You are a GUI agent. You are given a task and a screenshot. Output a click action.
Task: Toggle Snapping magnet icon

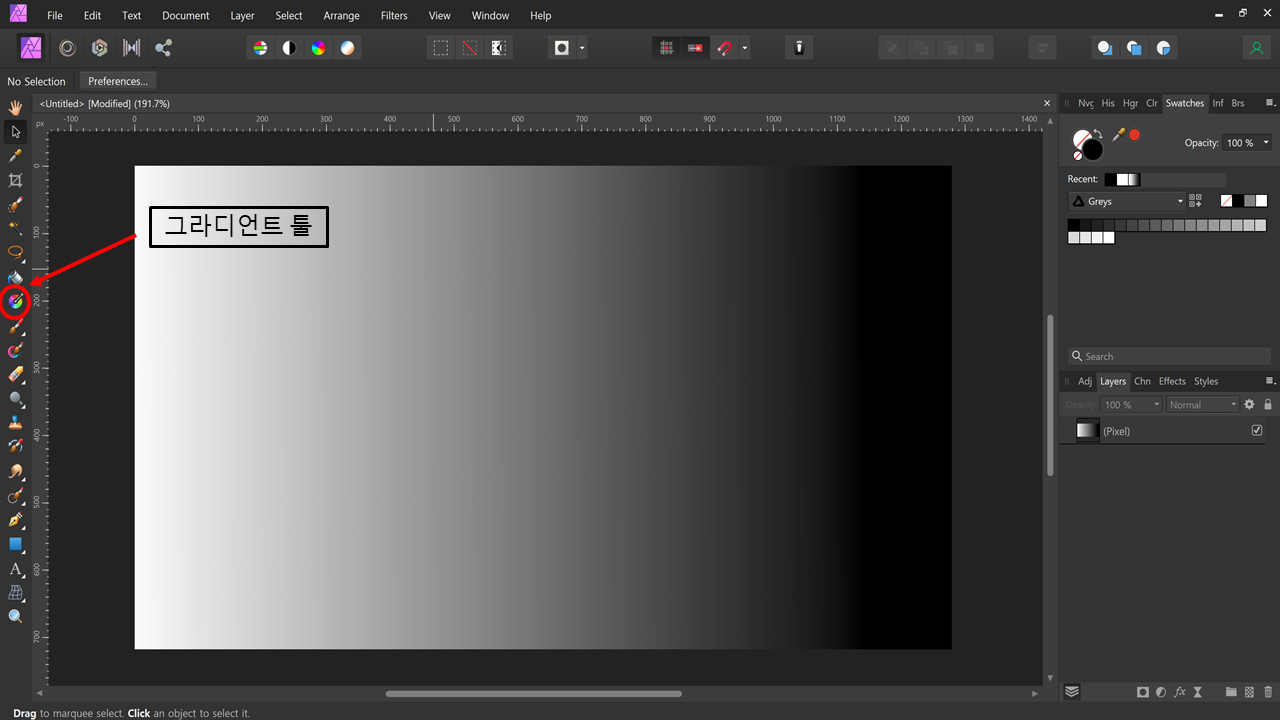click(x=725, y=47)
